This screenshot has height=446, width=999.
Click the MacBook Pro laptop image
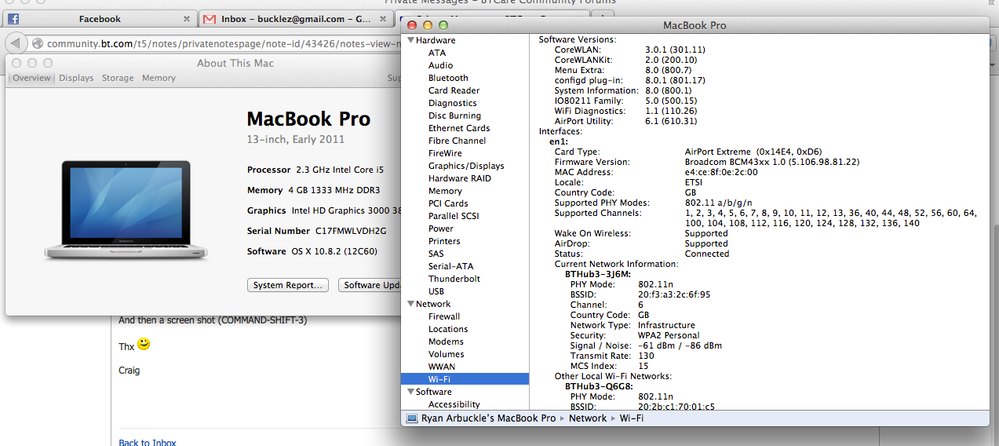(x=126, y=210)
